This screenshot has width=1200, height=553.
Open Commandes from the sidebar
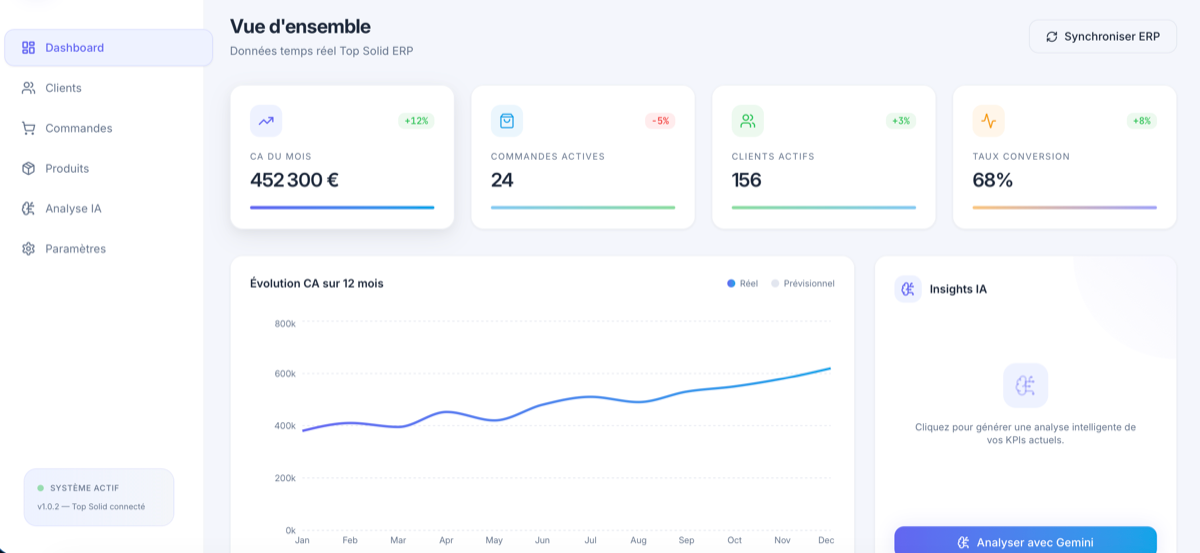point(108,128)
